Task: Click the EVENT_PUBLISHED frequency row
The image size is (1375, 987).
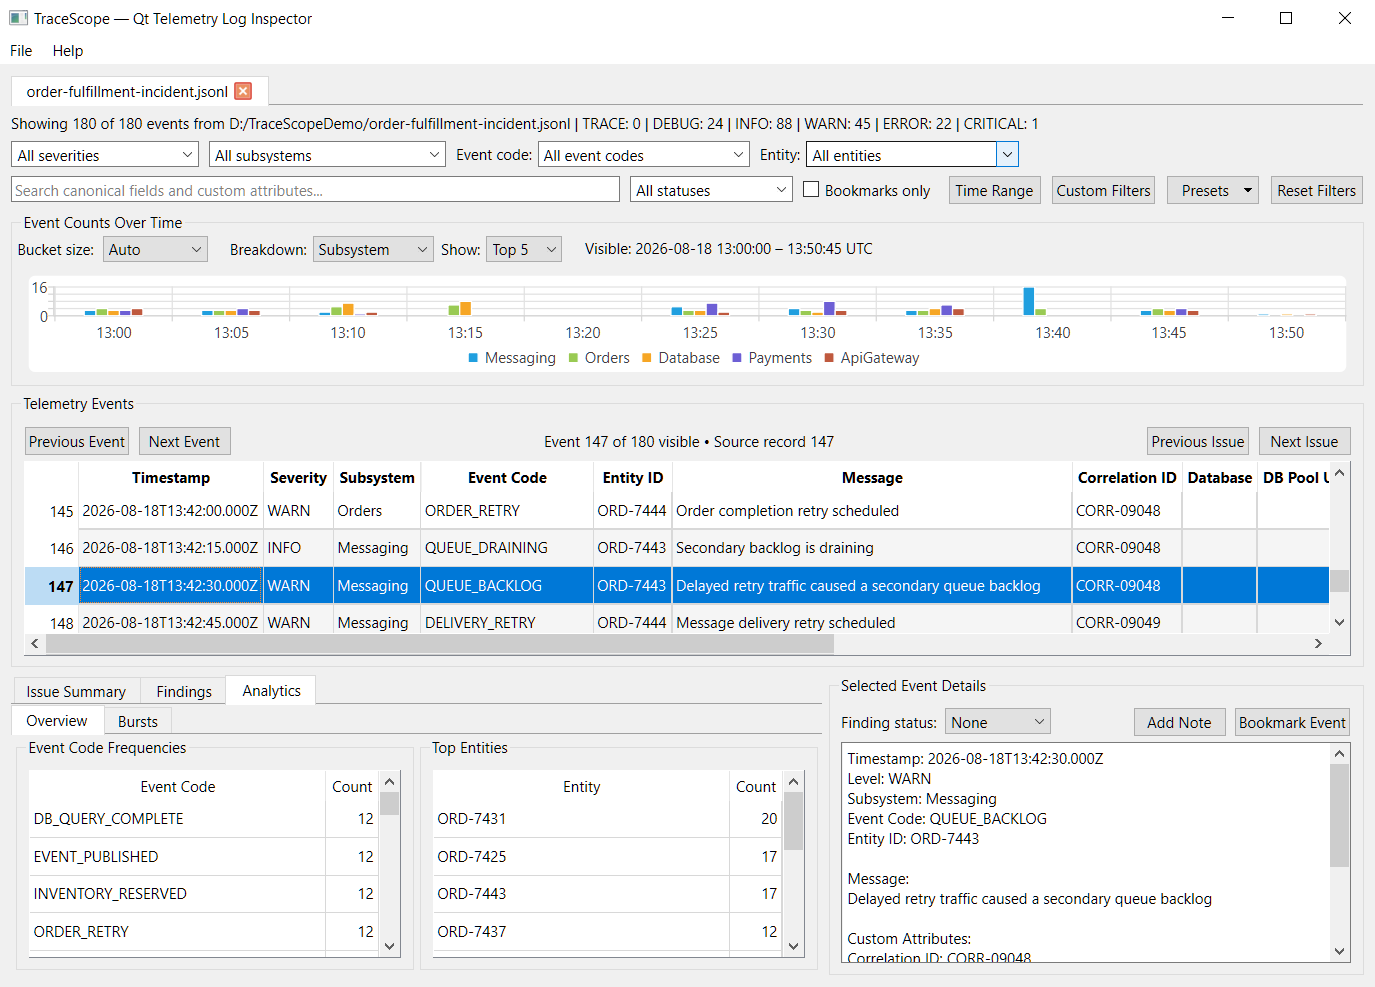Action: click(x=203, y=856)
